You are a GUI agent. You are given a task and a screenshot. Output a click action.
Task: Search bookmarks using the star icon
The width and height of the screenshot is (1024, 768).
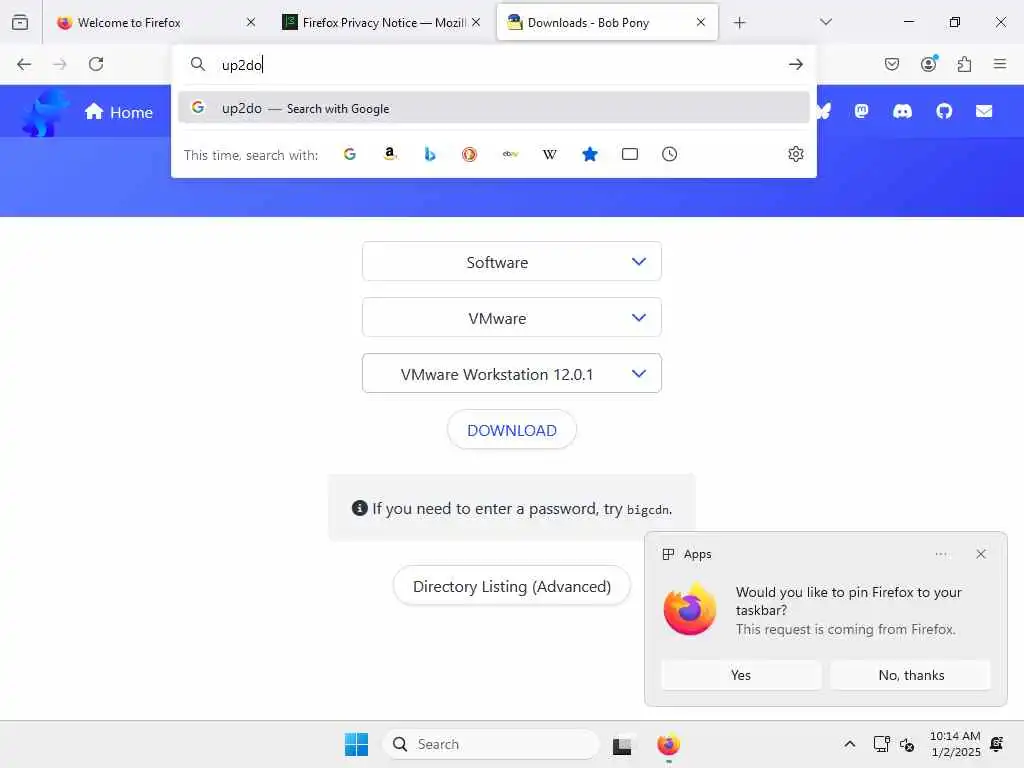coord(590,154)
